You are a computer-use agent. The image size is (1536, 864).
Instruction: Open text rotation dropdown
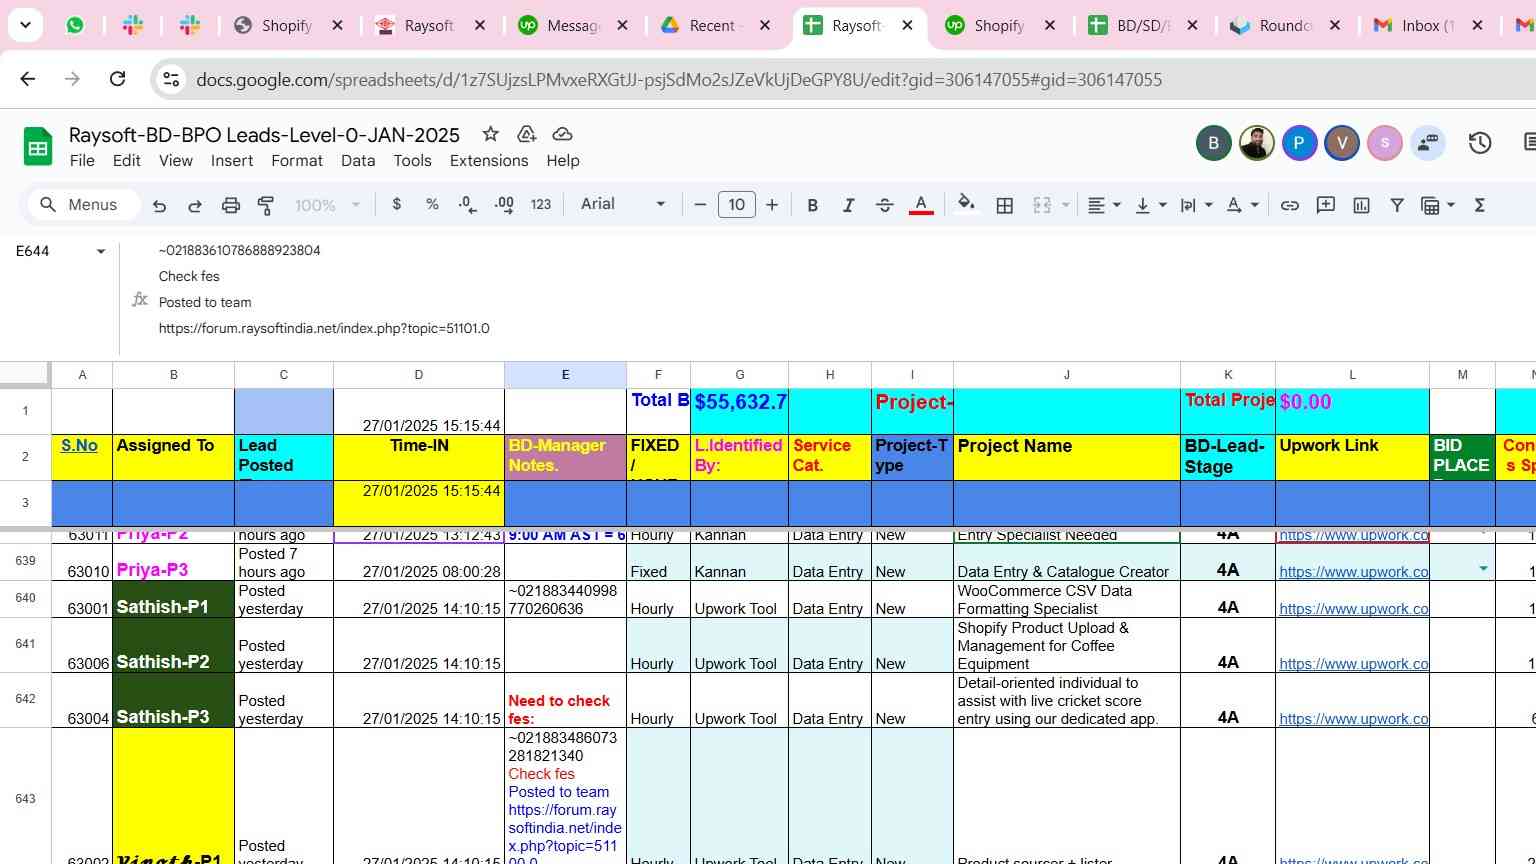(1243, 205)
